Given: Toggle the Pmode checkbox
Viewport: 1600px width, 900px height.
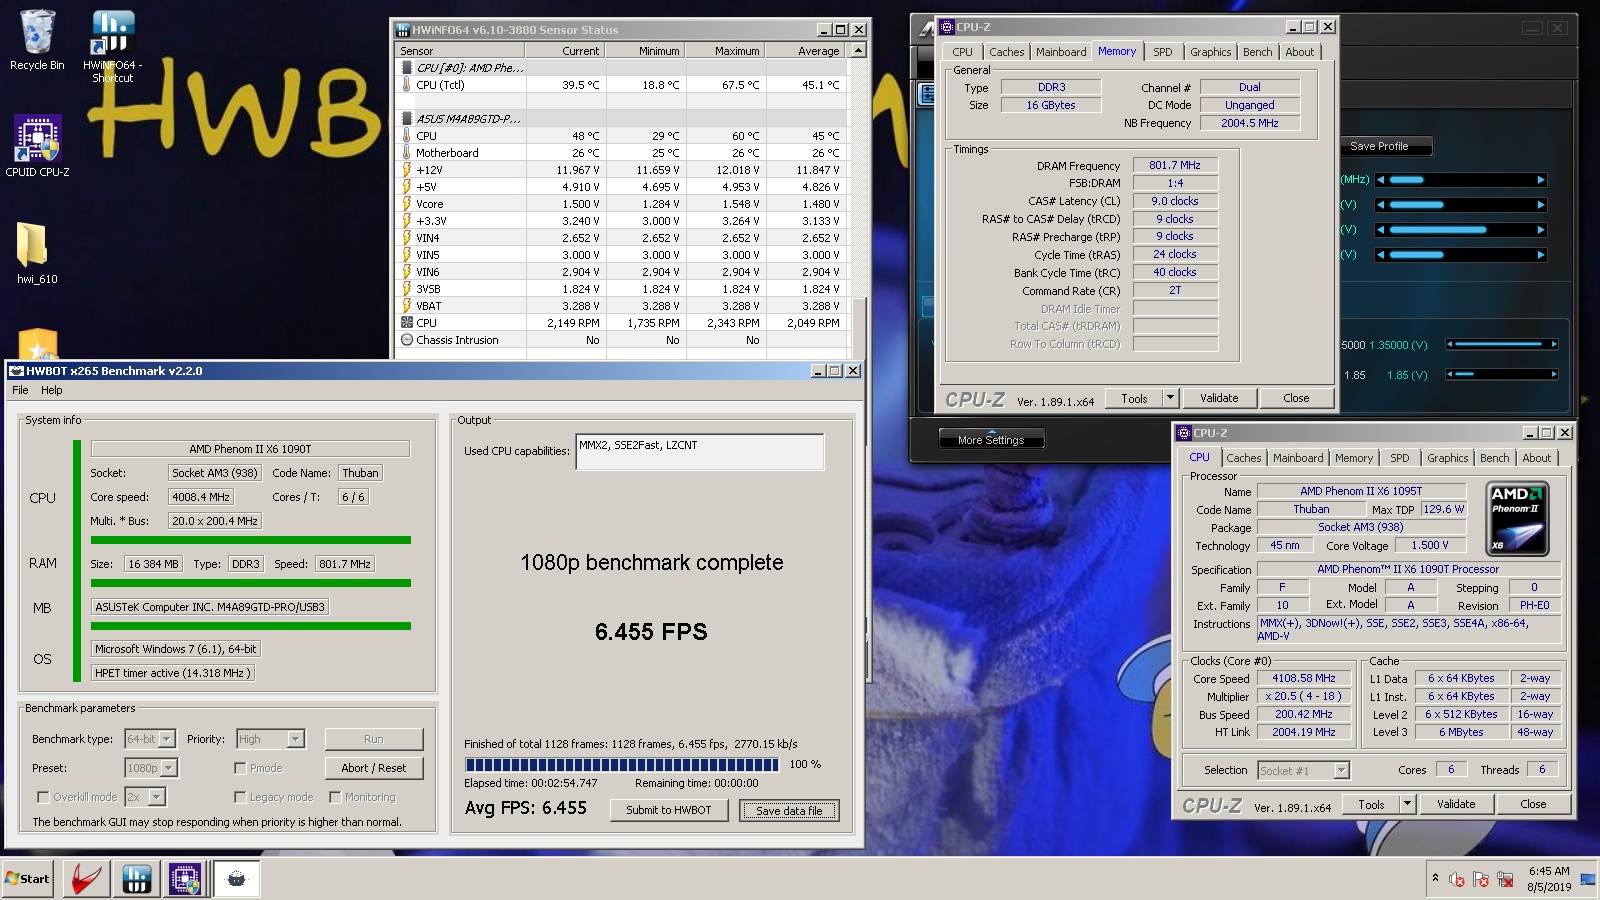Looking at the screenshot, I should (240, 768).
